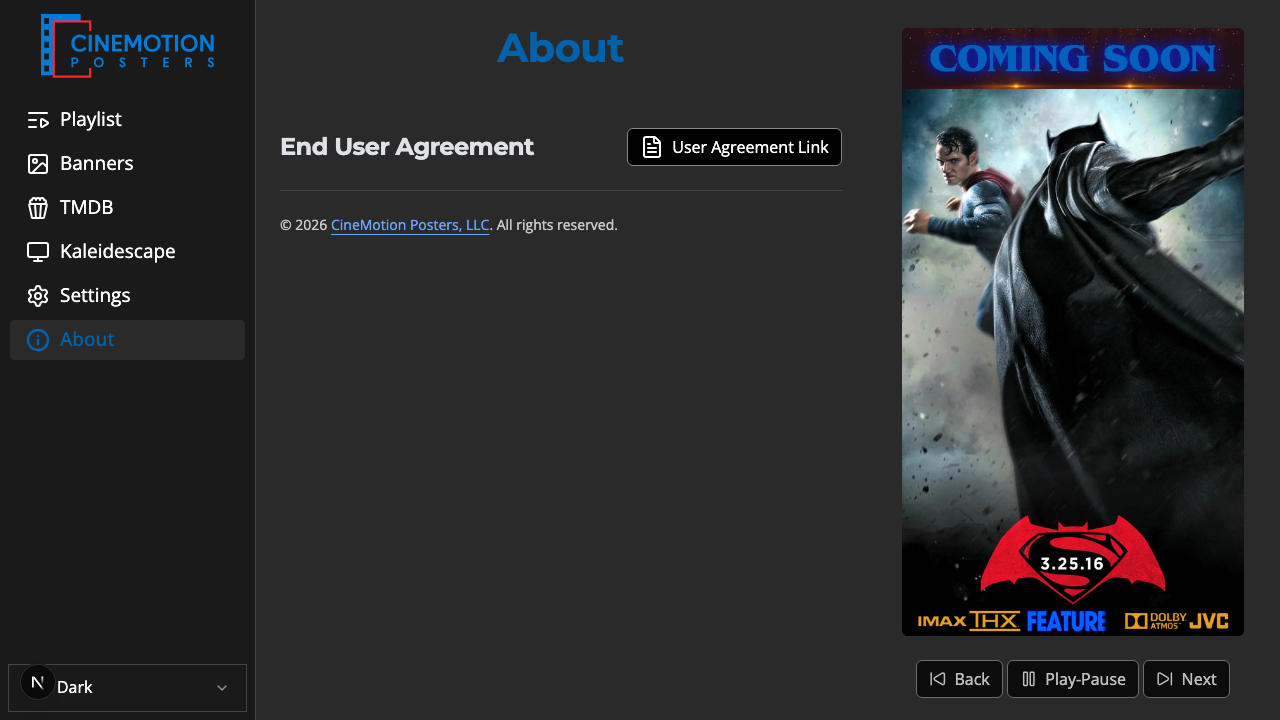Click the About info icon

click(38, 340)
